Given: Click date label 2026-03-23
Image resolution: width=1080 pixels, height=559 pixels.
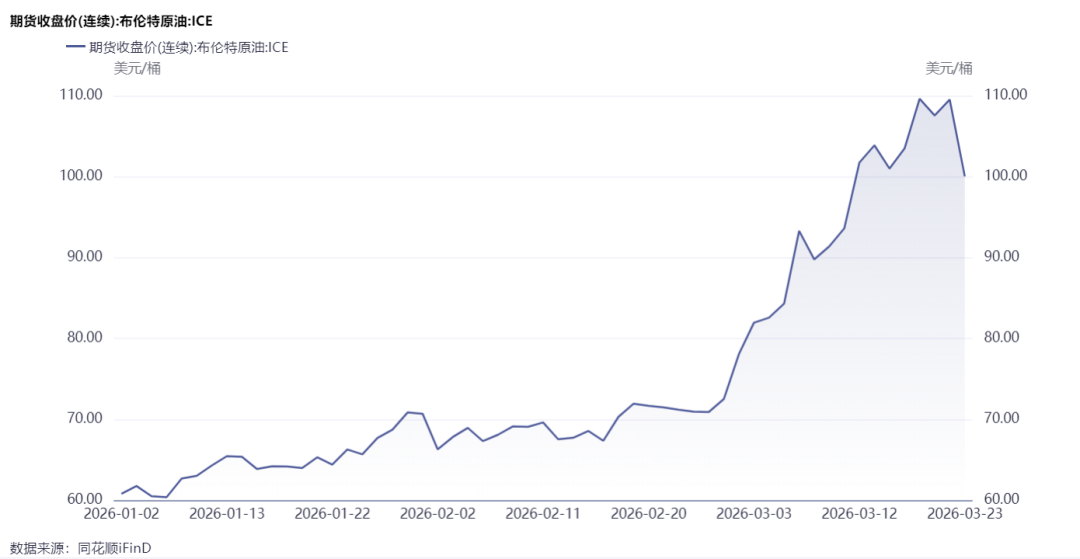Looking at the screenshot, I should click(965, 514).
